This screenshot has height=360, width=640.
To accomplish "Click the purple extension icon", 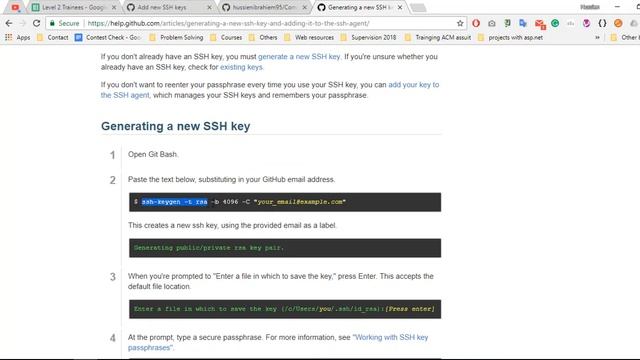I will point(587,23).
